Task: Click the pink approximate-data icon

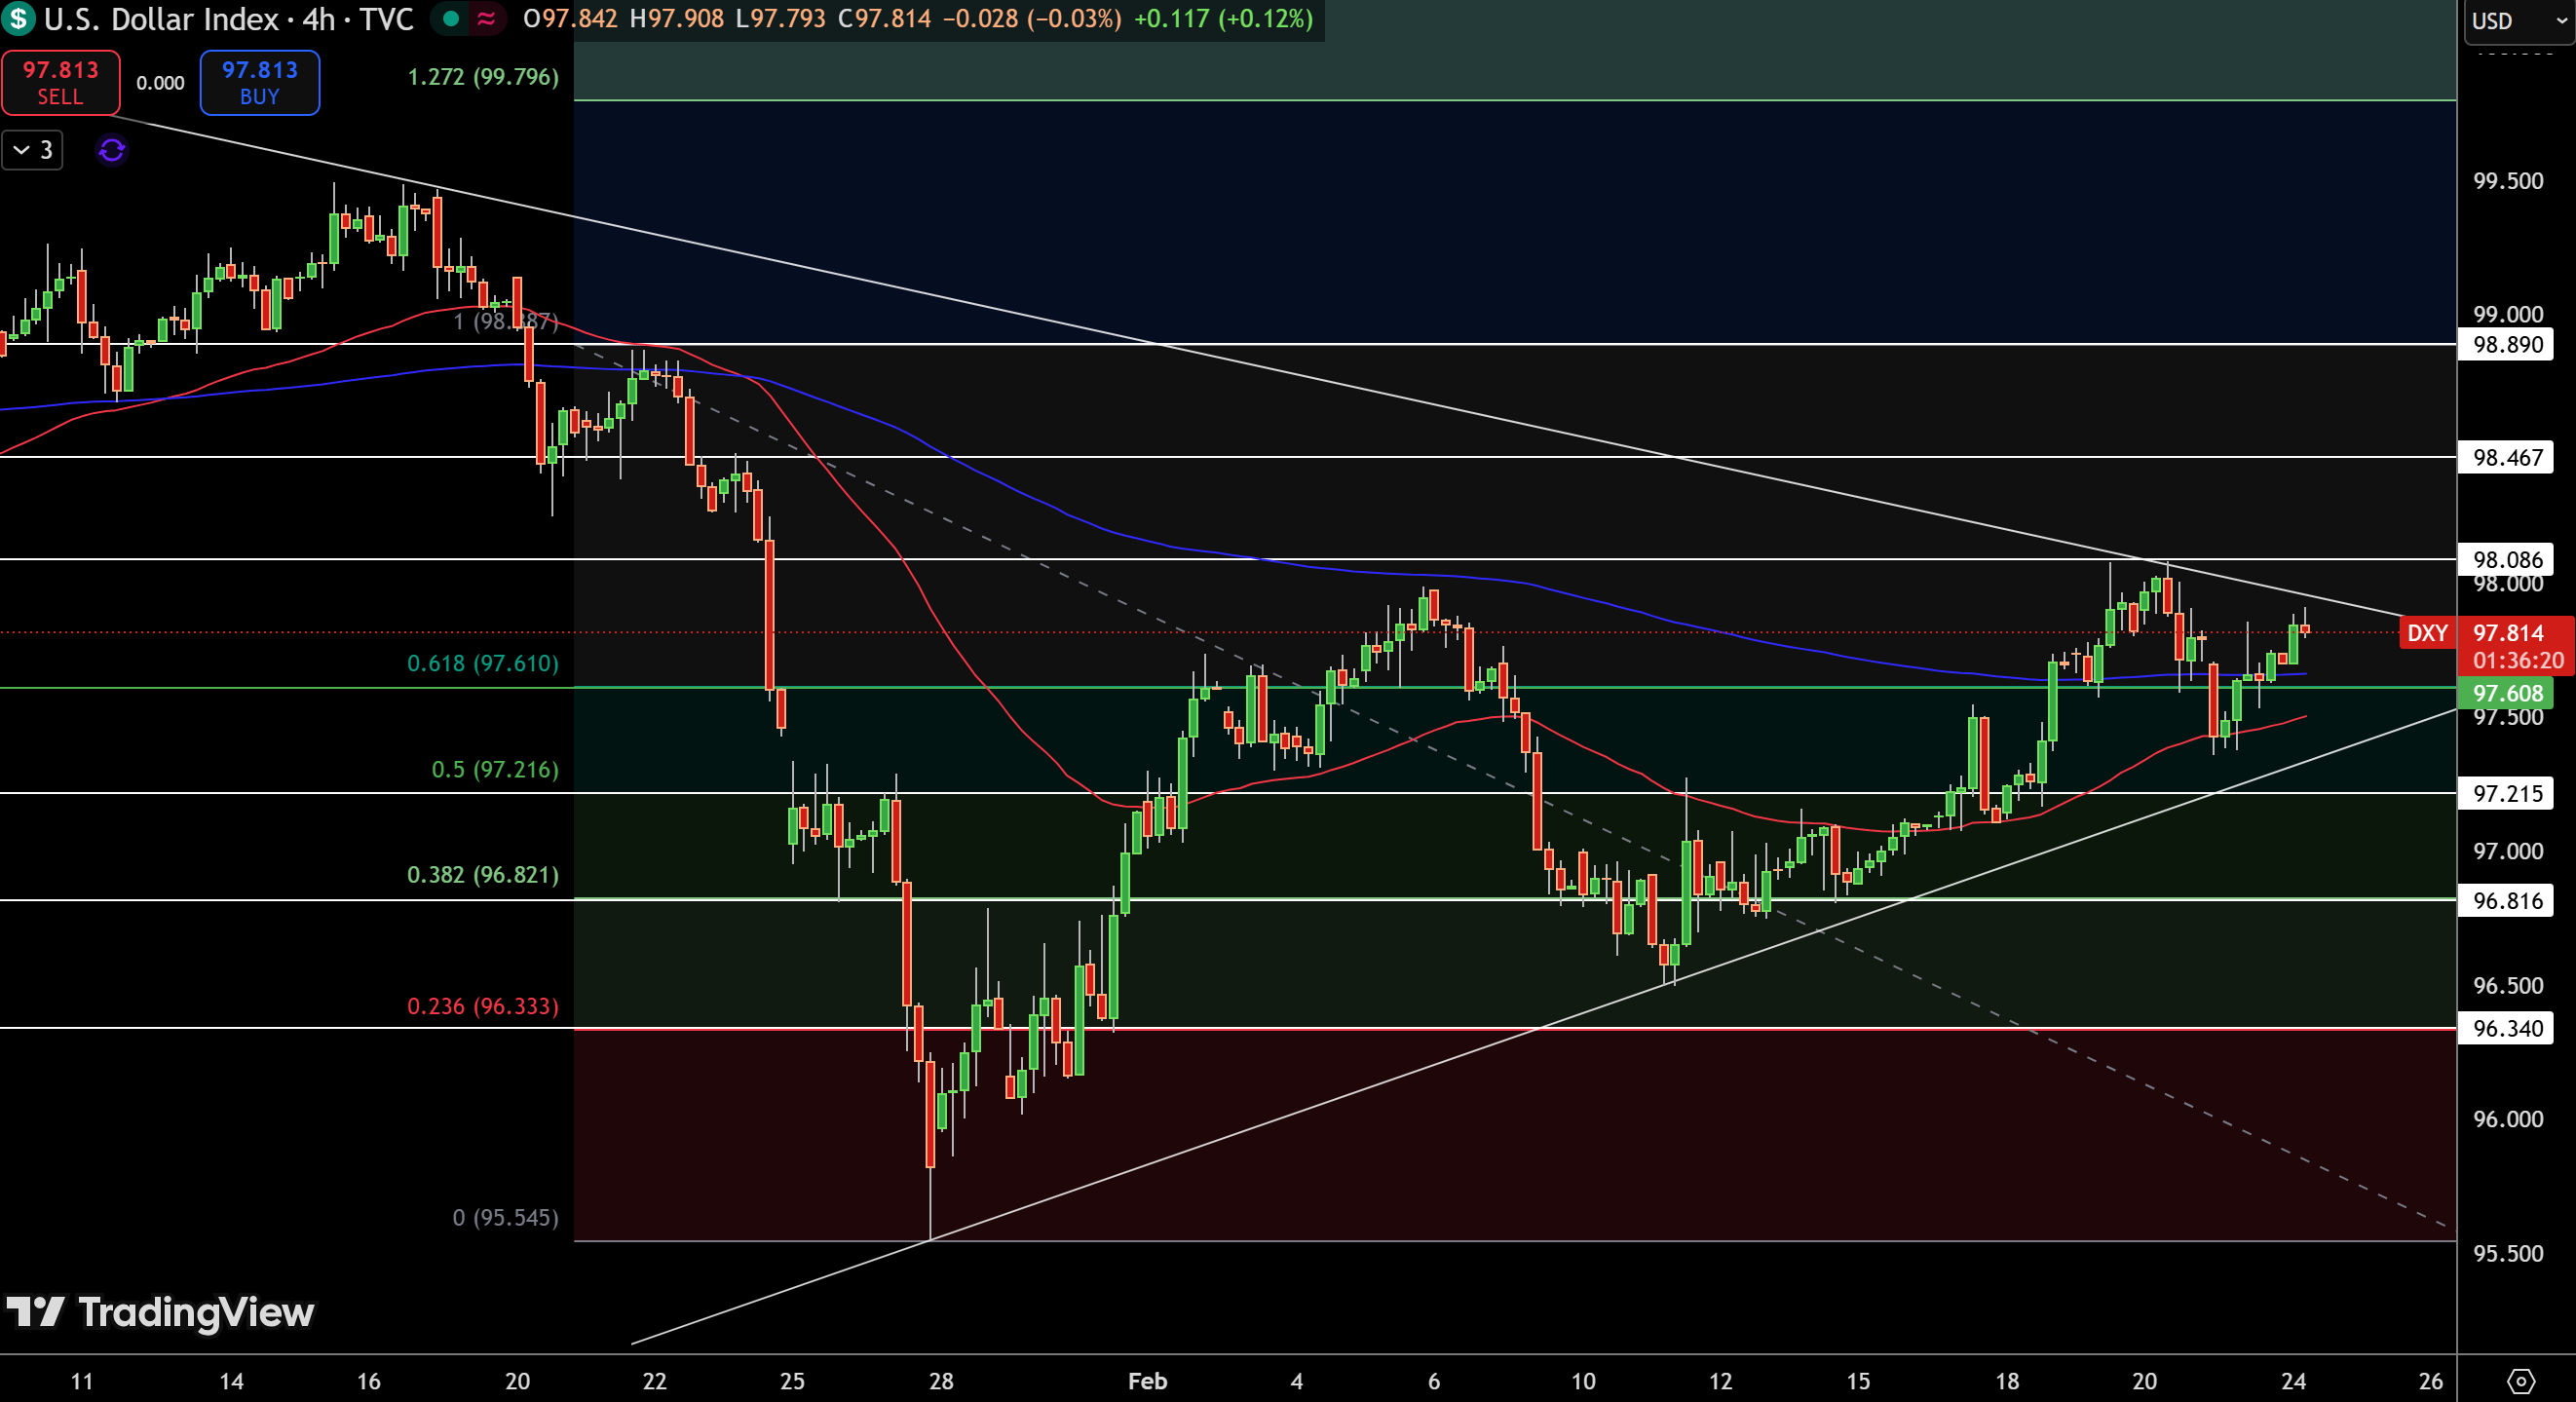Action: (x=486, y=19)
